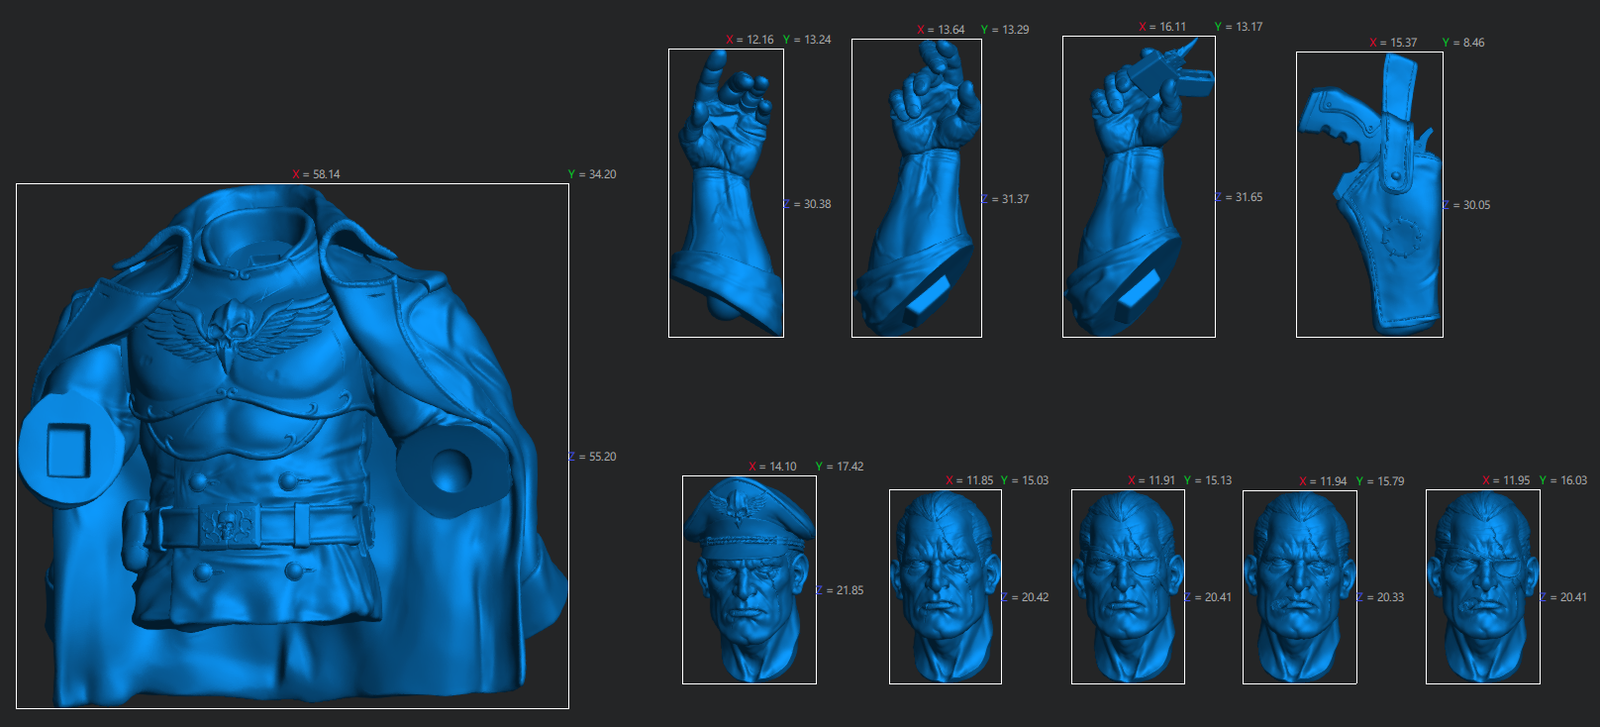
Task: Select the forearm holding the lighter
Action: (1139, 187)
